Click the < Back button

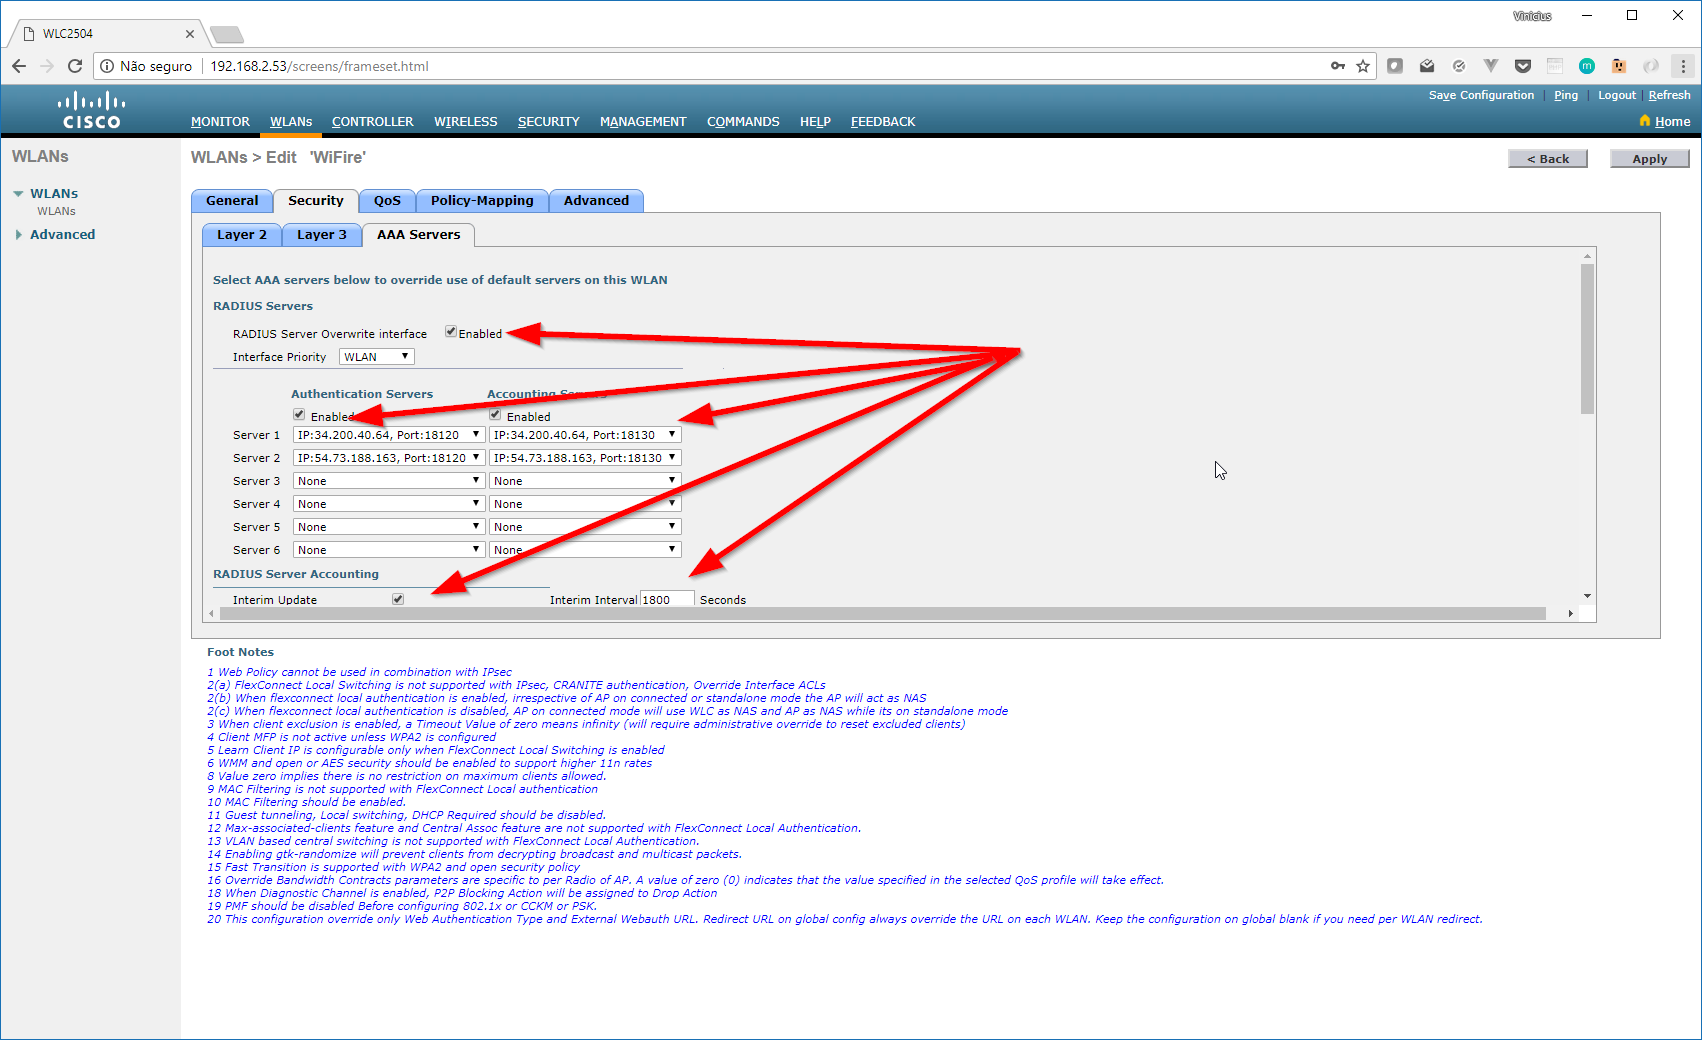tap(1548, 159)
